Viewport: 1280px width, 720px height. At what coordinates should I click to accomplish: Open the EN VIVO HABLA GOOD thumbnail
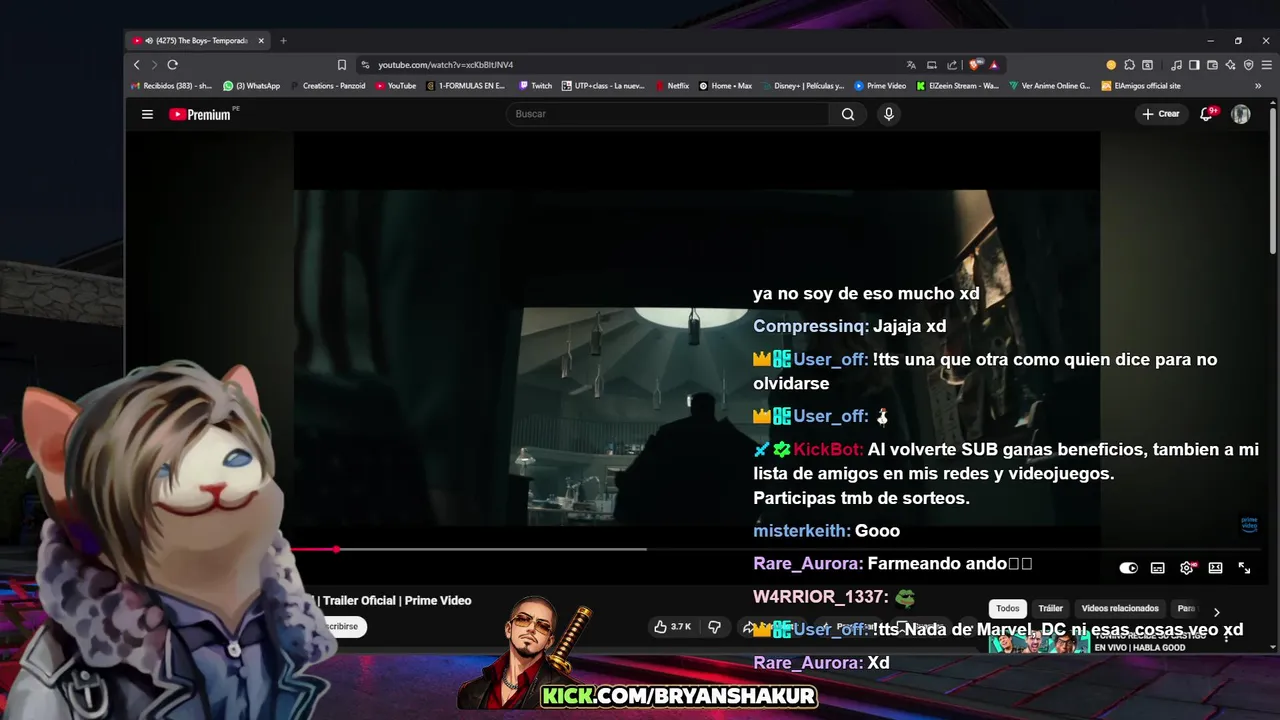pos(1040,642)
